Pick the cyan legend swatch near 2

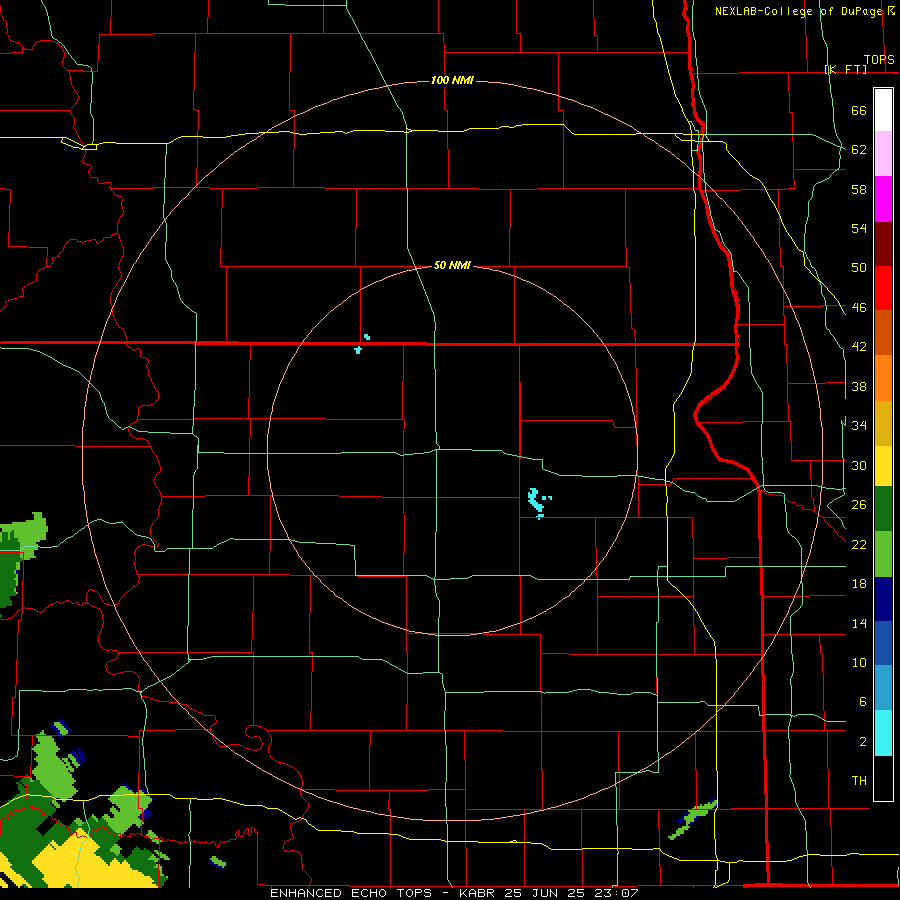point(883,733)
